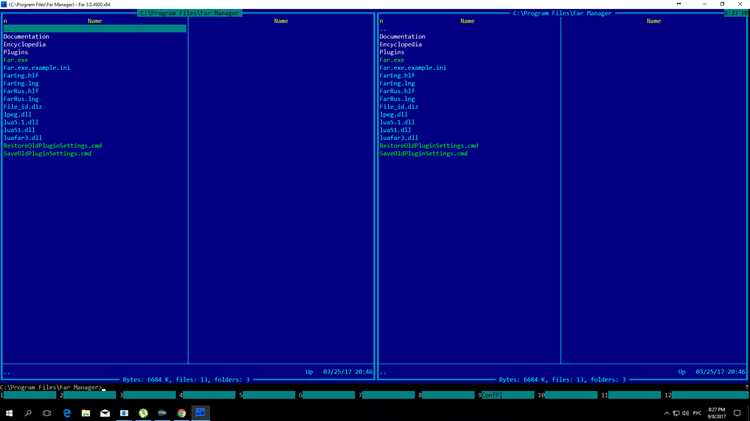Select luafar3.dll in the left panel
The height and width of the screenshot is (421, 750).
coord(22,138)
